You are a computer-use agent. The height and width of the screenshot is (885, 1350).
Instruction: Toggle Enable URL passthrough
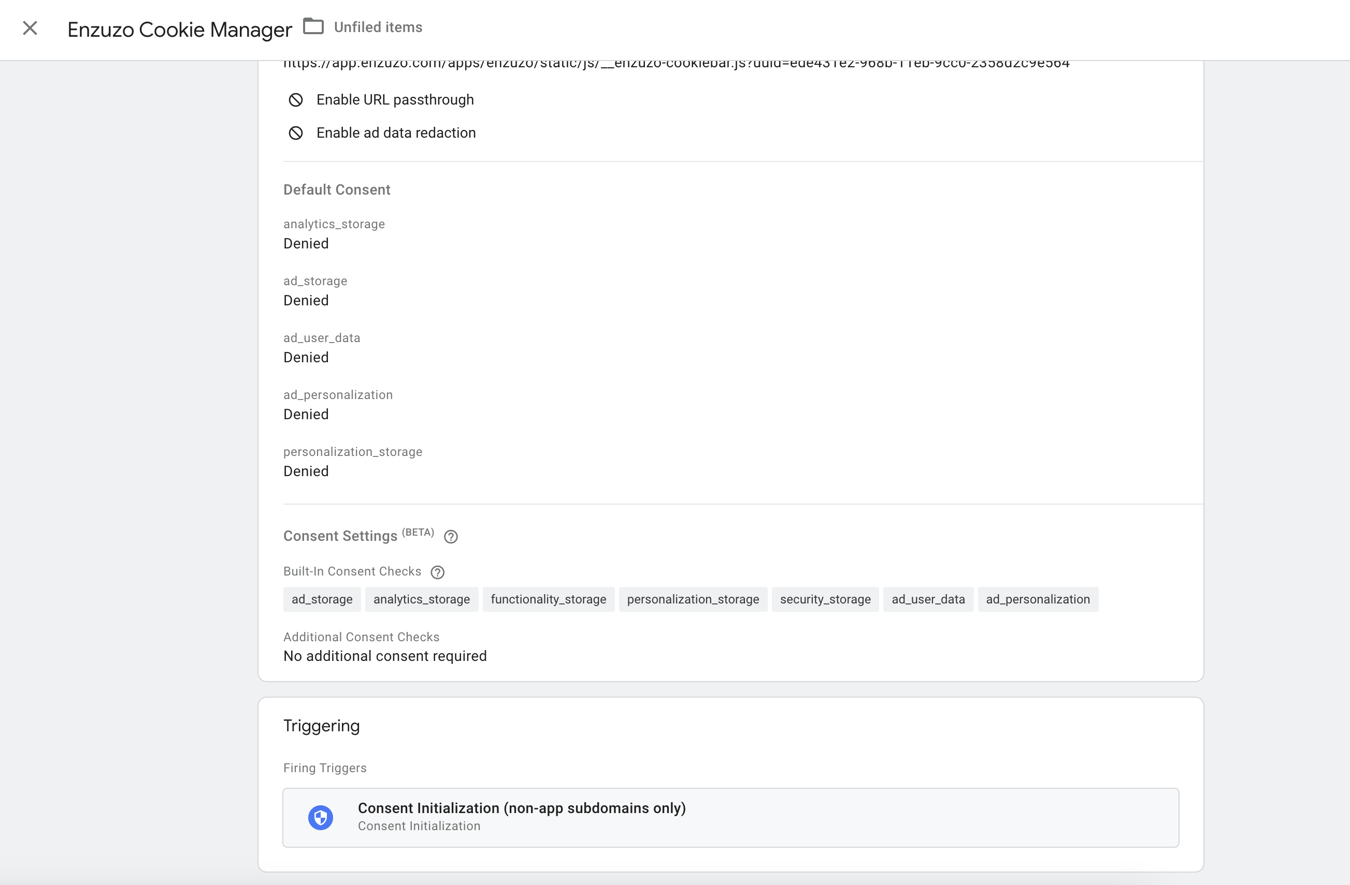coord(395,99)
